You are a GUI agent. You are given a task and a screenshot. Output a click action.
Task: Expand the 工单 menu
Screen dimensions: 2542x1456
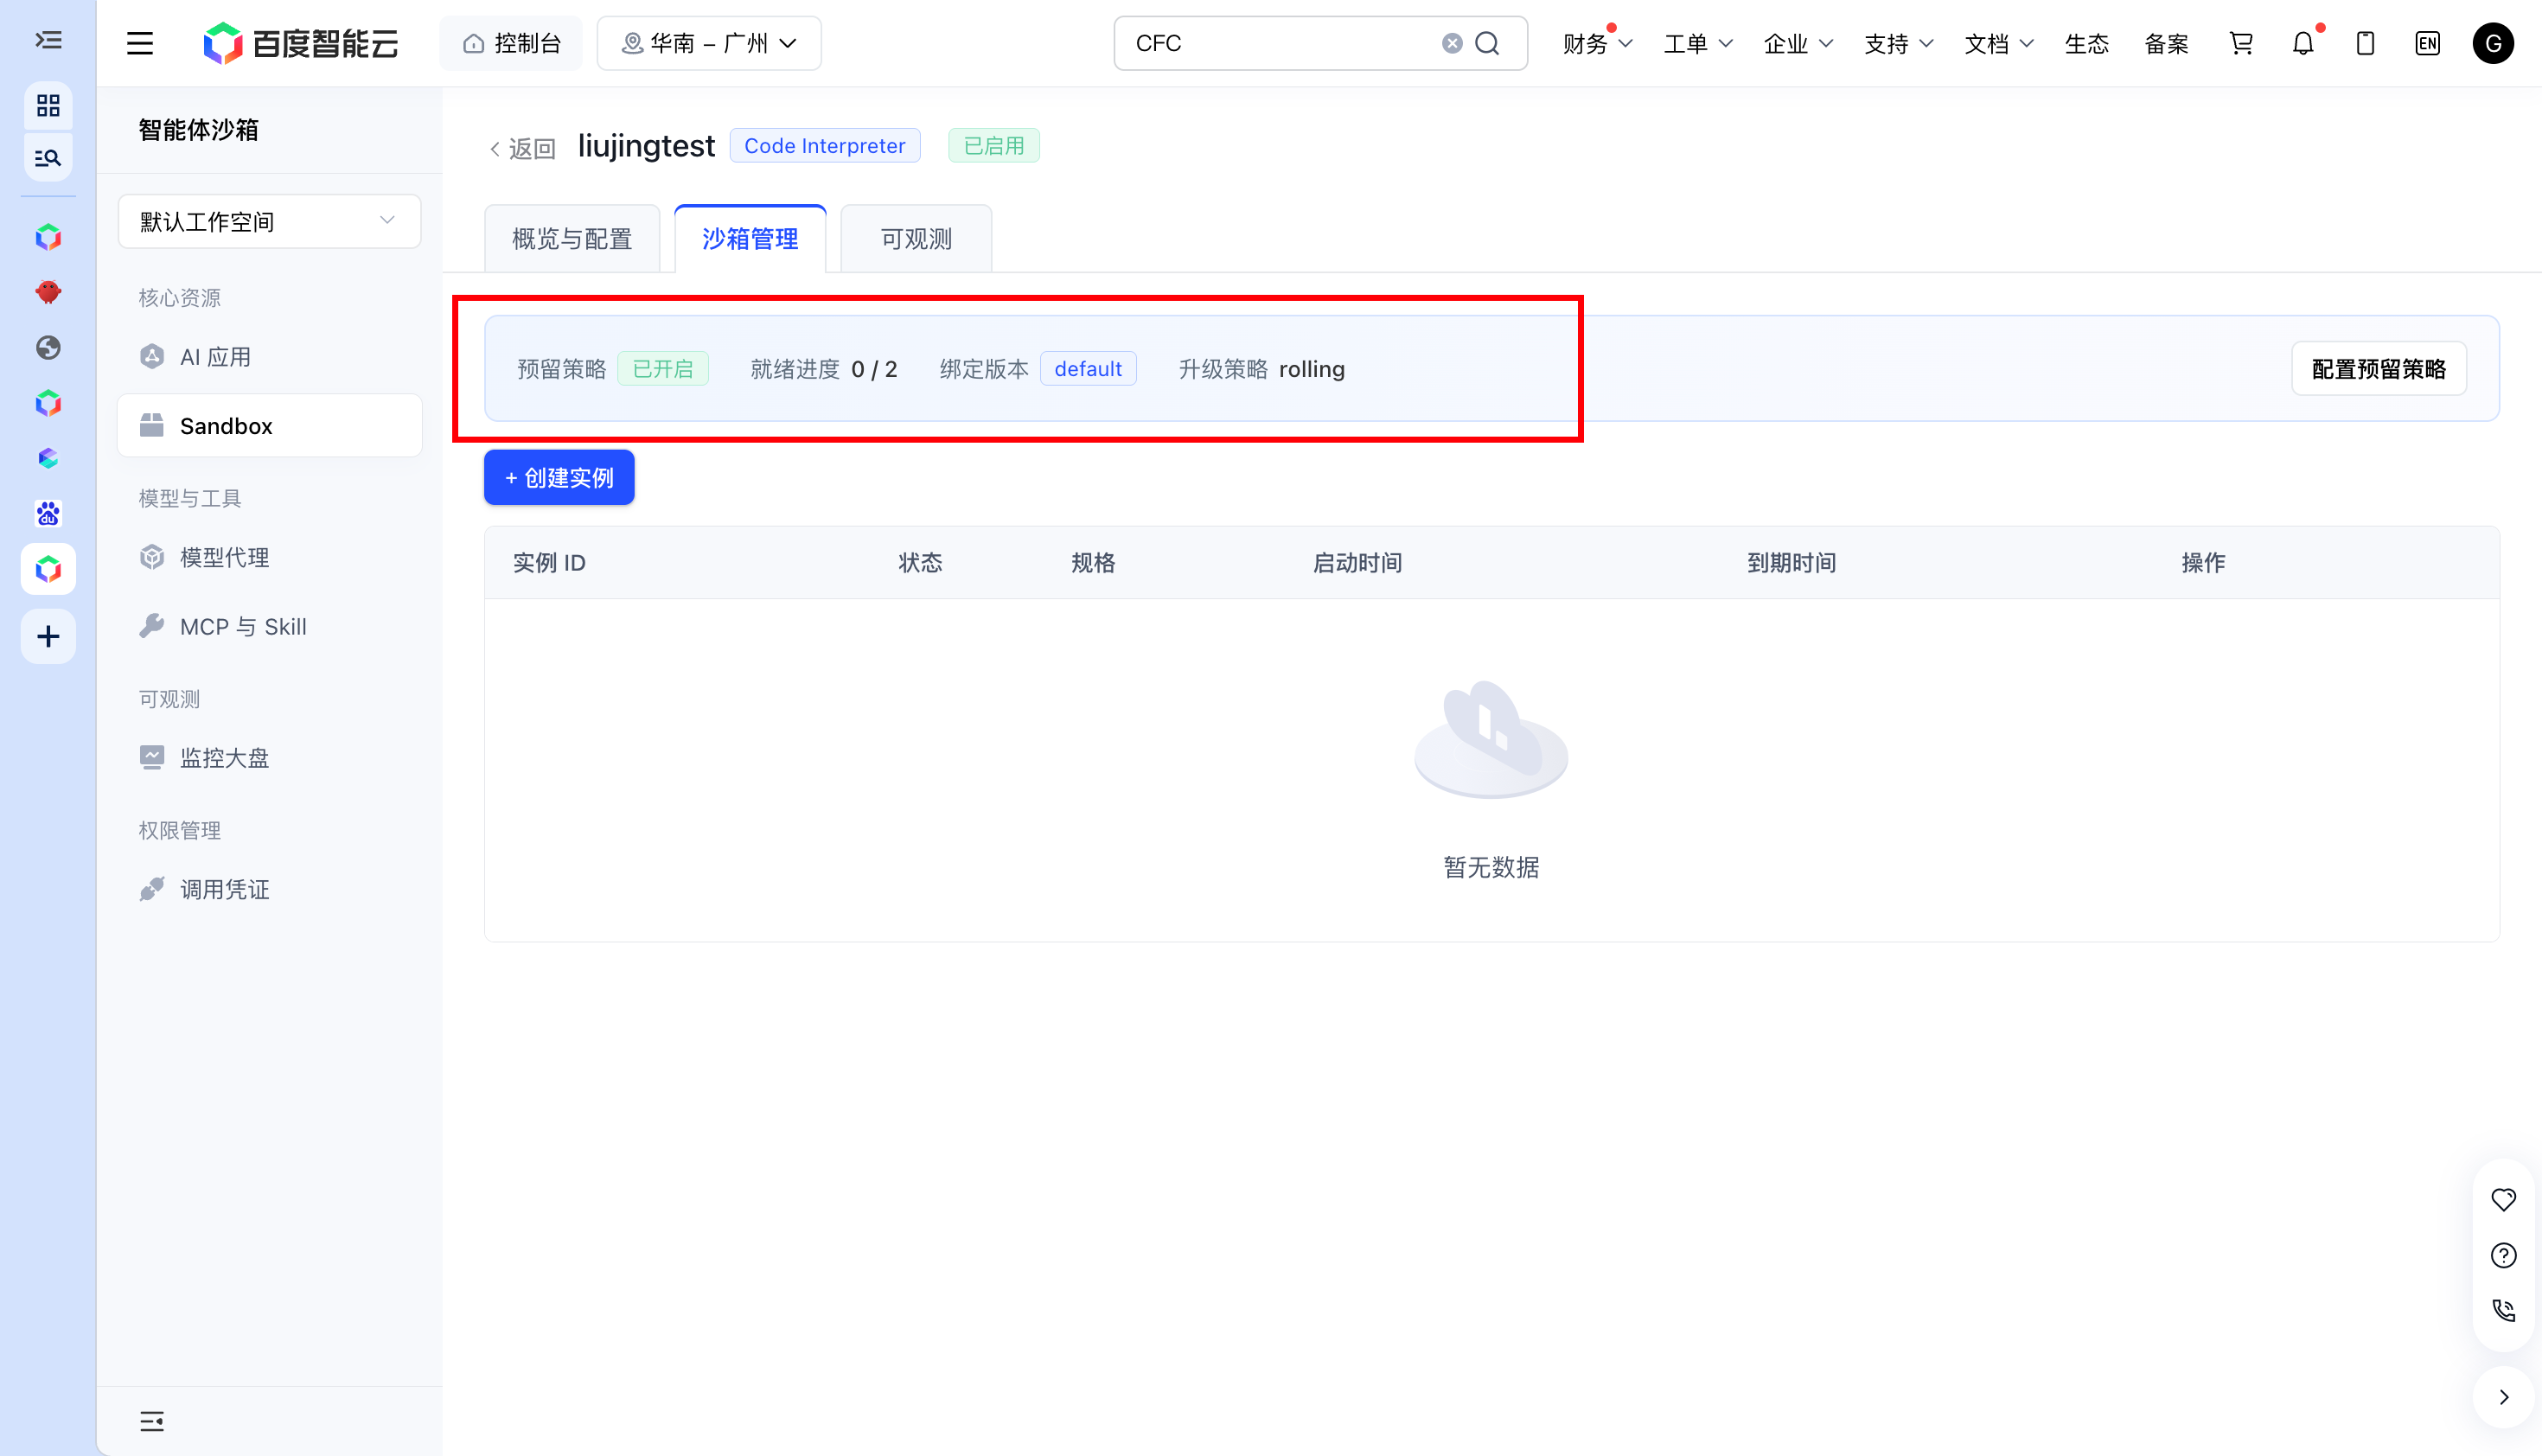(1698, 43)
